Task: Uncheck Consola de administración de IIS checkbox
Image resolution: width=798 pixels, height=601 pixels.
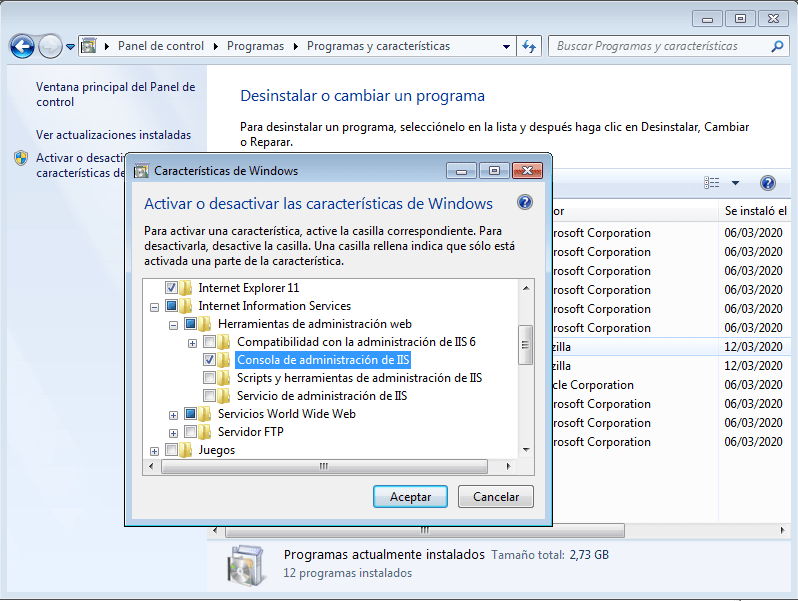Action: [x=210, y=360]
